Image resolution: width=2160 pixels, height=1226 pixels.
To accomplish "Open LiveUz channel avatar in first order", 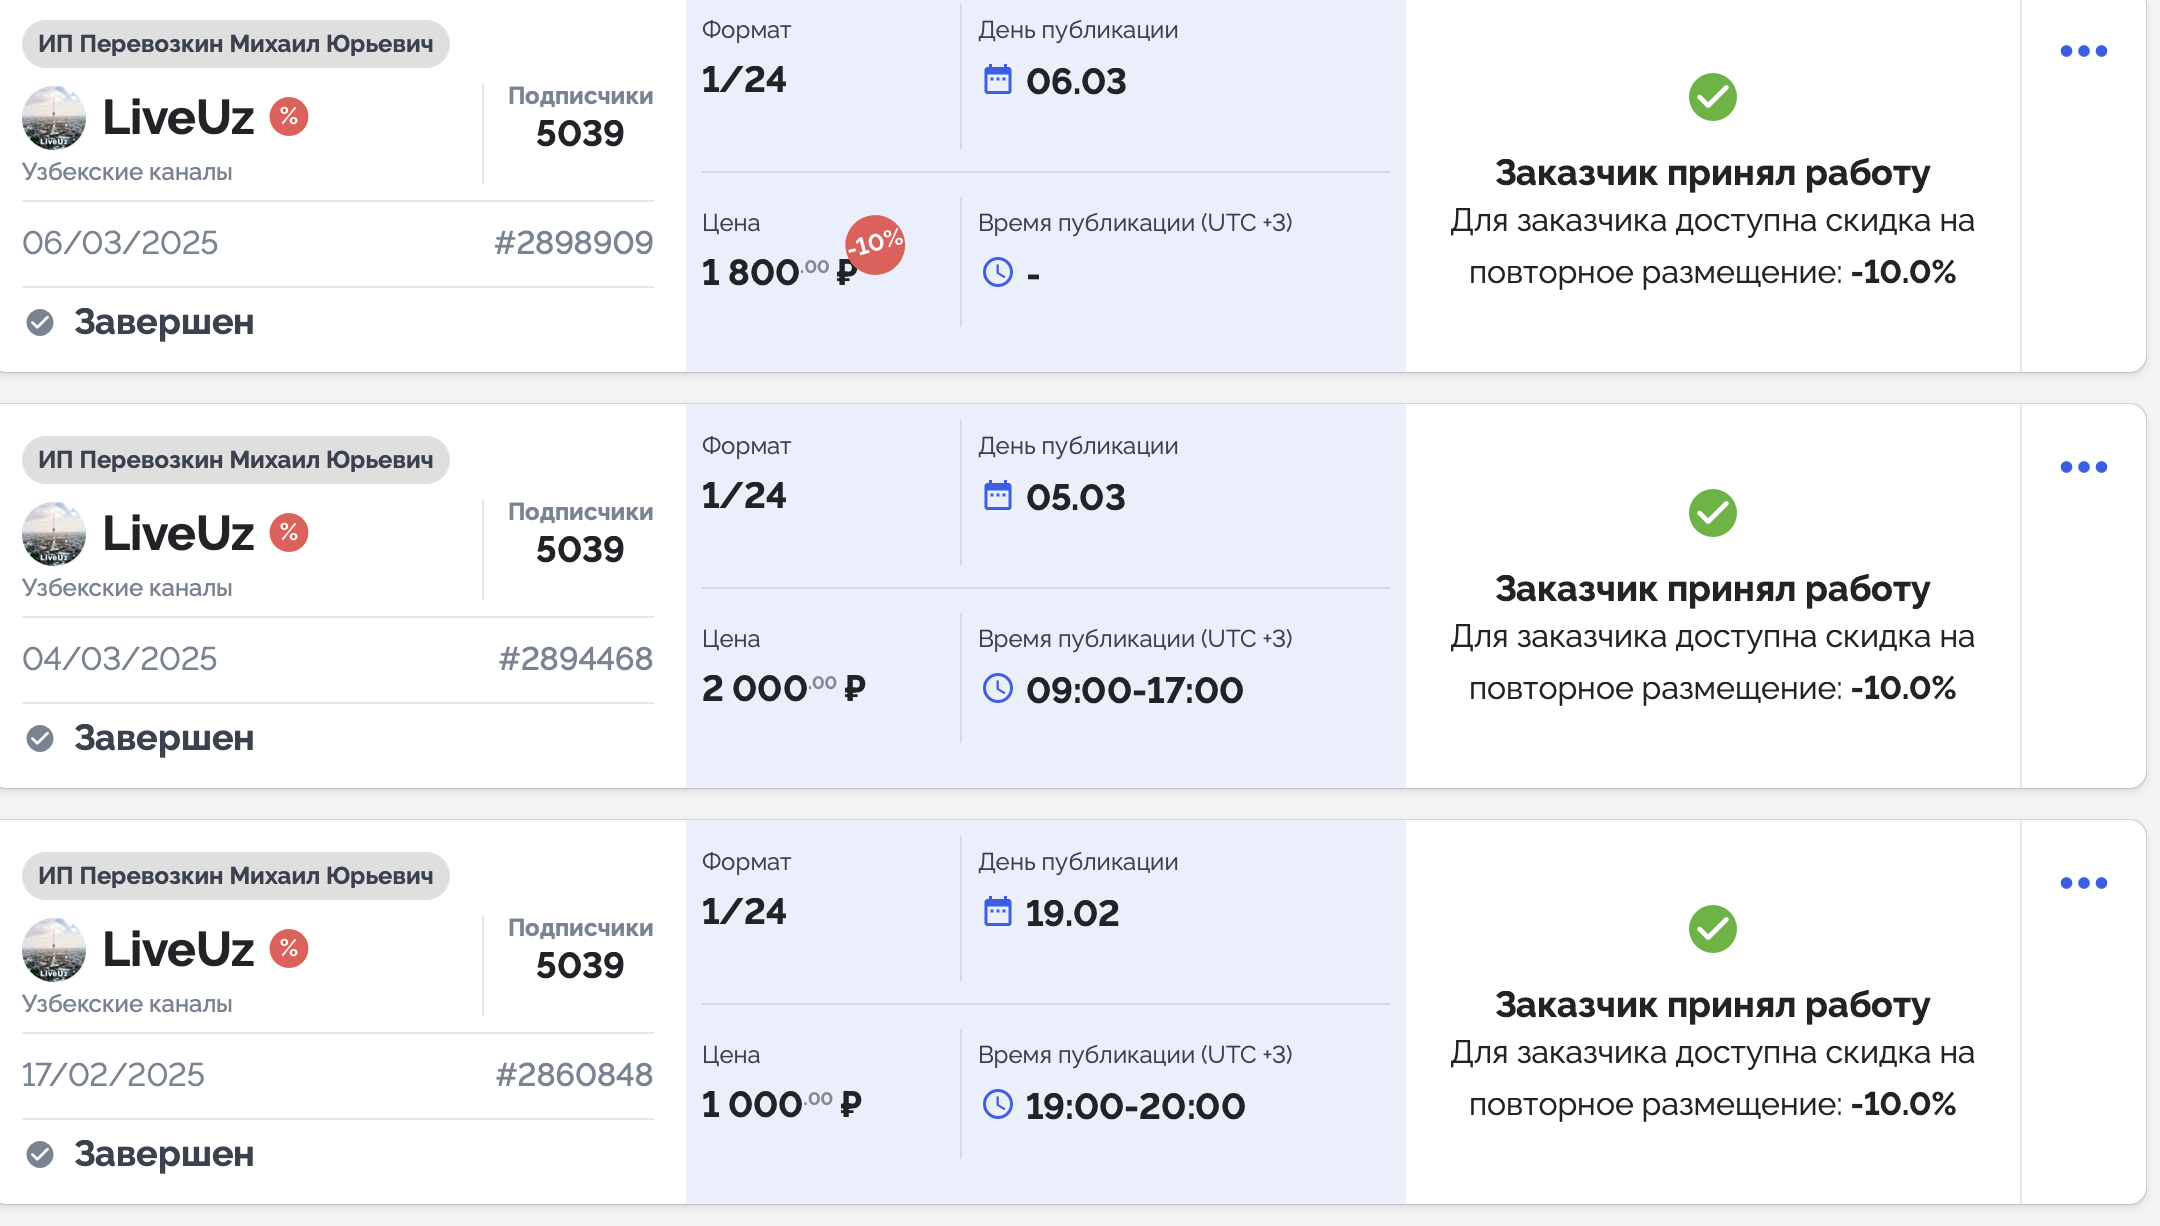I will 54,118.
